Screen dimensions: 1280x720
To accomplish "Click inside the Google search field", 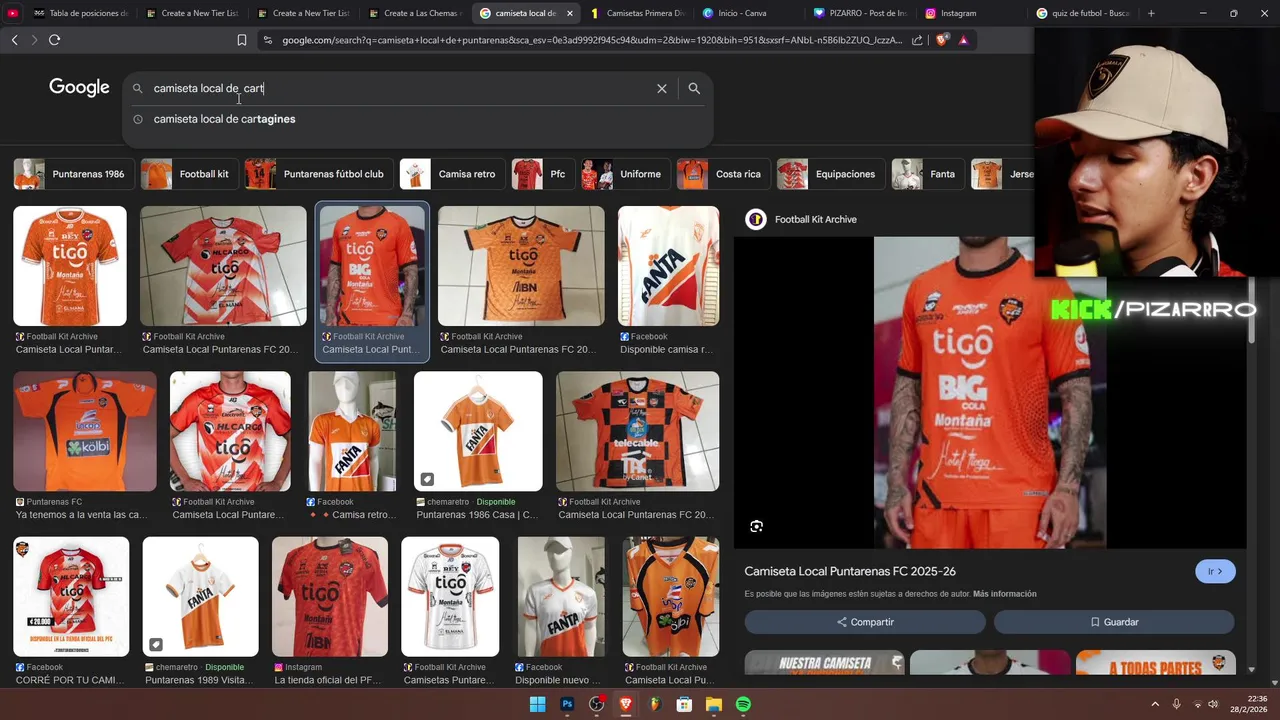I will click(x=400, y=88).
